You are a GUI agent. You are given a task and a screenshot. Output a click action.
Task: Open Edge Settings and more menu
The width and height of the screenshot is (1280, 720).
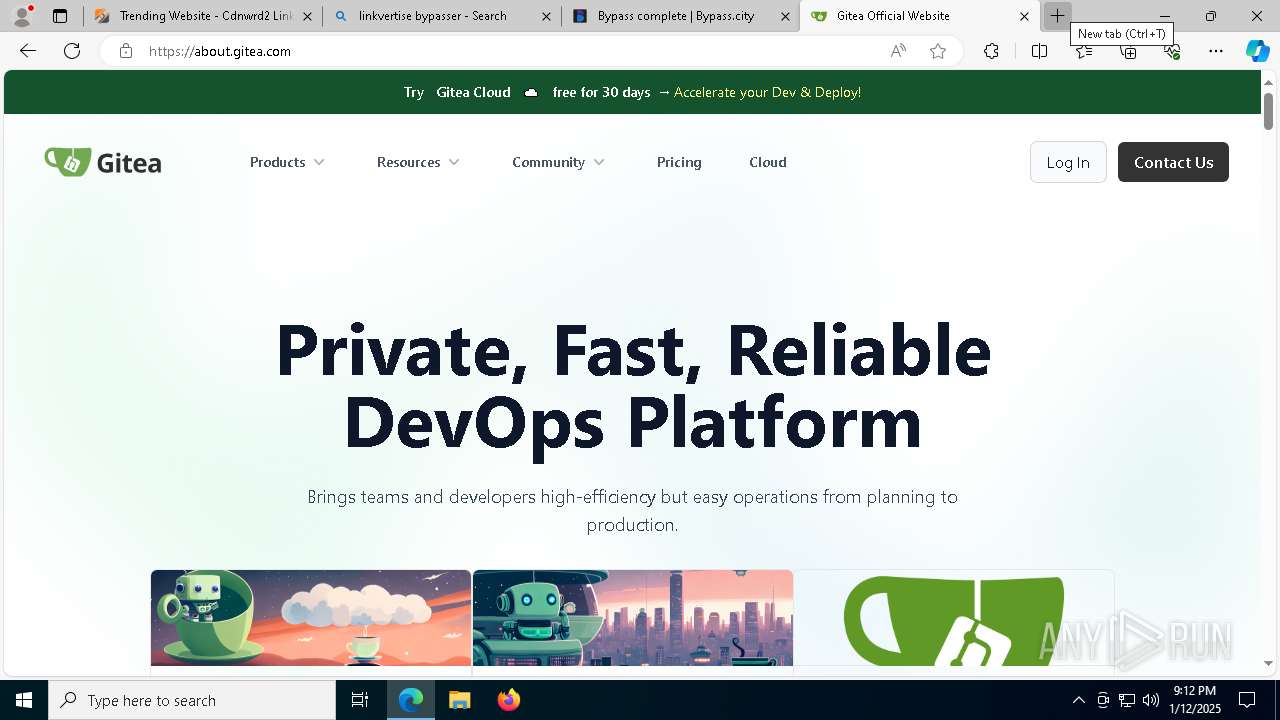pos(1216,51)
